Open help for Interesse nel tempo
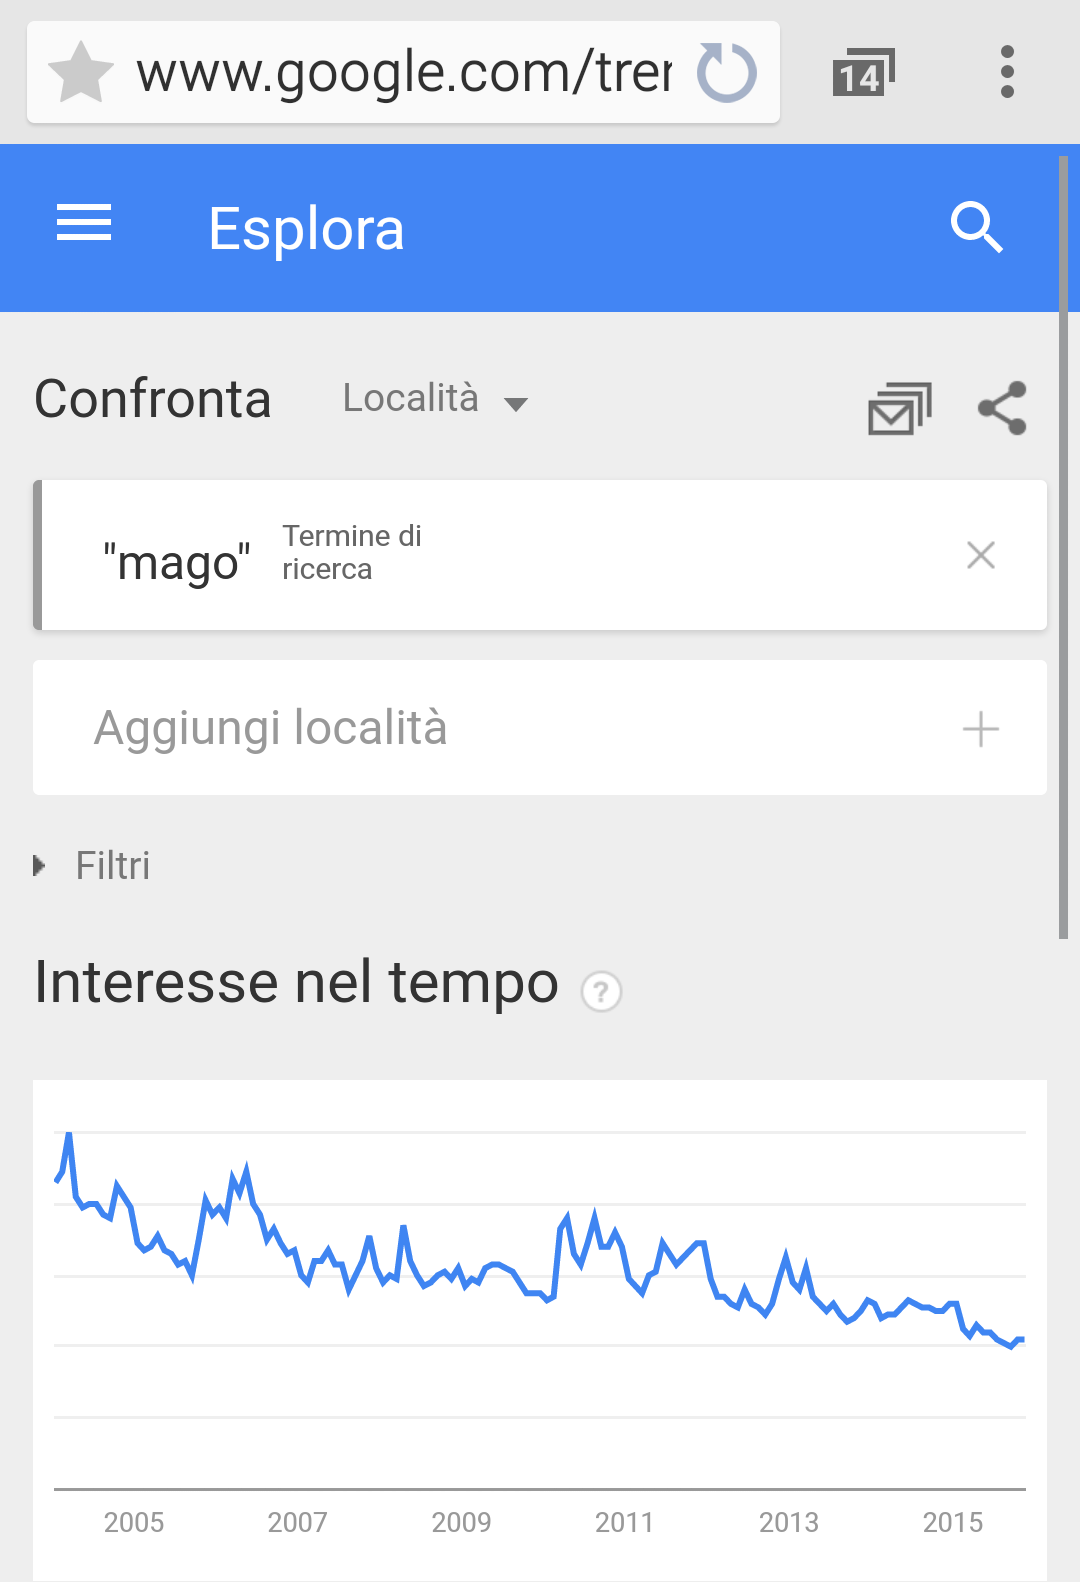 tap(601, 992)
